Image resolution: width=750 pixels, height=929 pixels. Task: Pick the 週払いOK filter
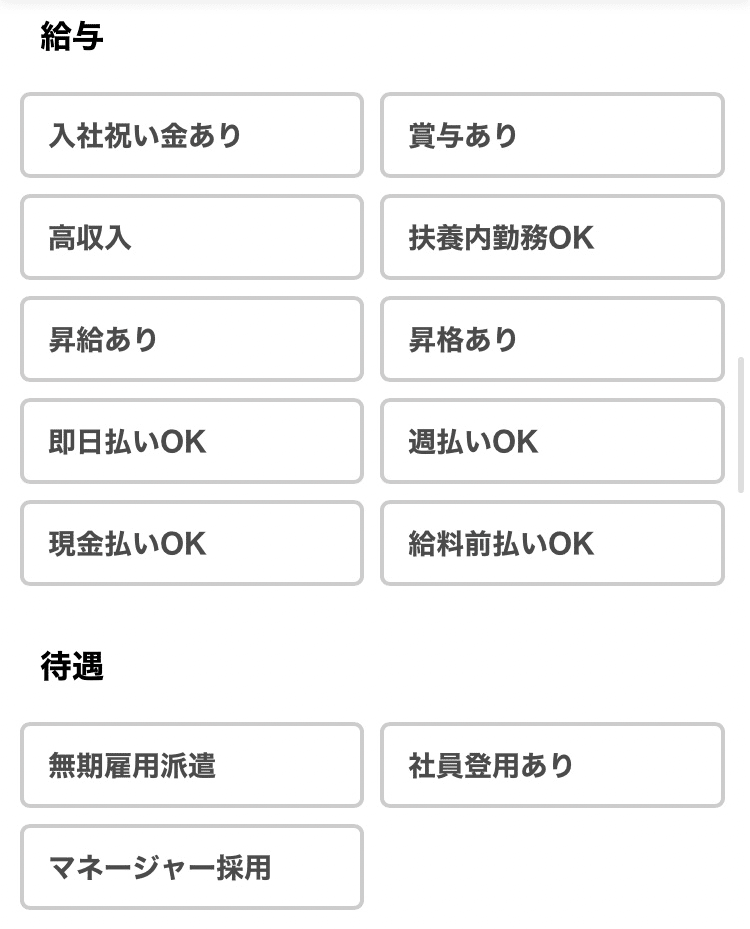point(551,441)
